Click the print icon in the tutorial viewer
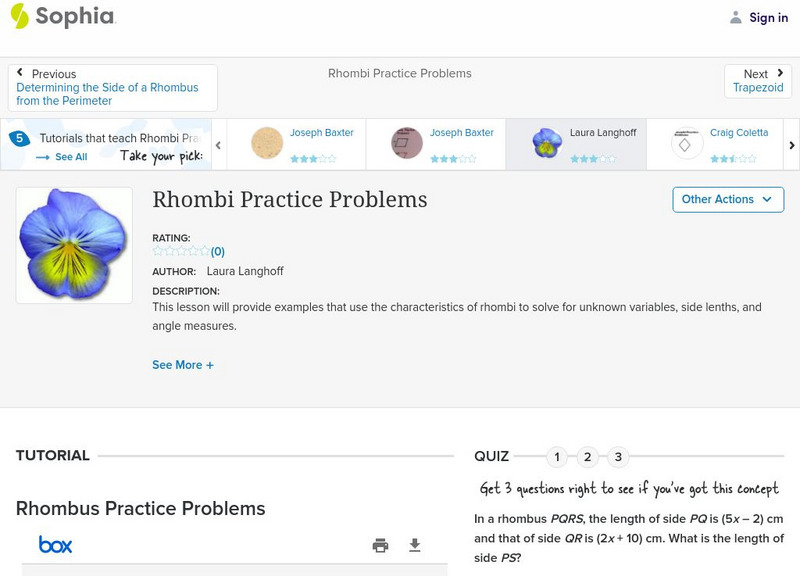The image size is (800, 576). click(x=380, y=545)
